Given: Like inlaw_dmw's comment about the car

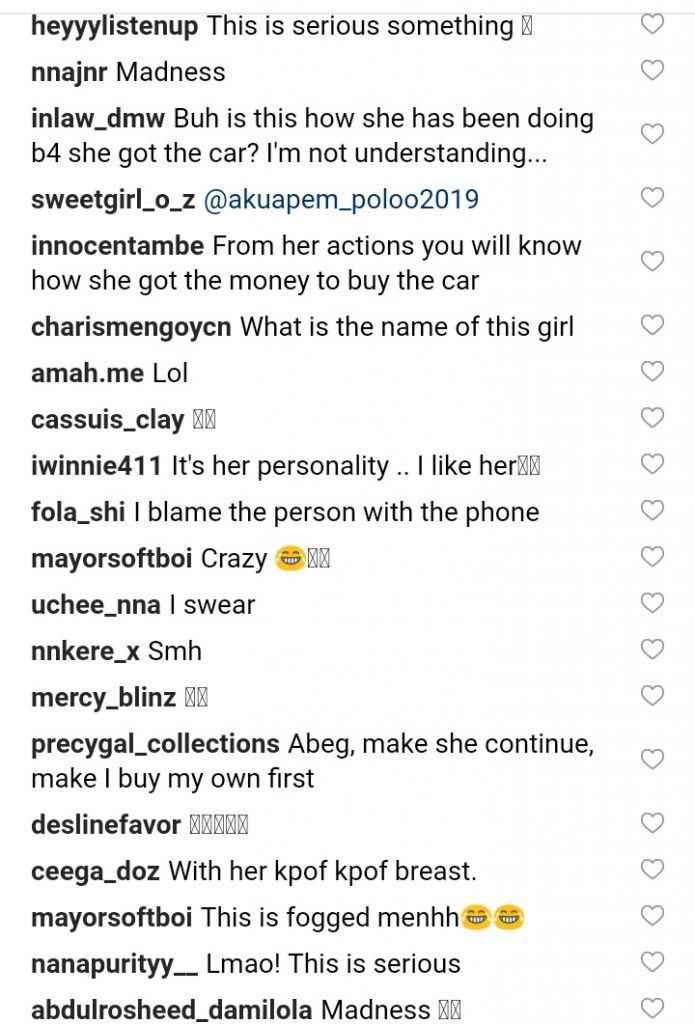Looking at the screenshot, I should [x=652, y=134].
